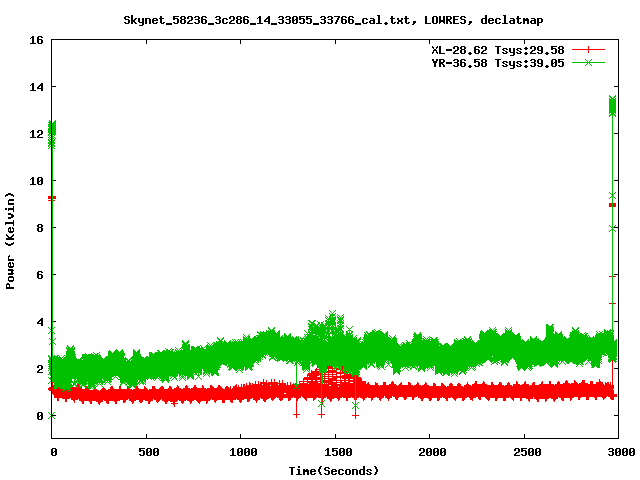Click the x-axis tick label 1000

(243, 452)
